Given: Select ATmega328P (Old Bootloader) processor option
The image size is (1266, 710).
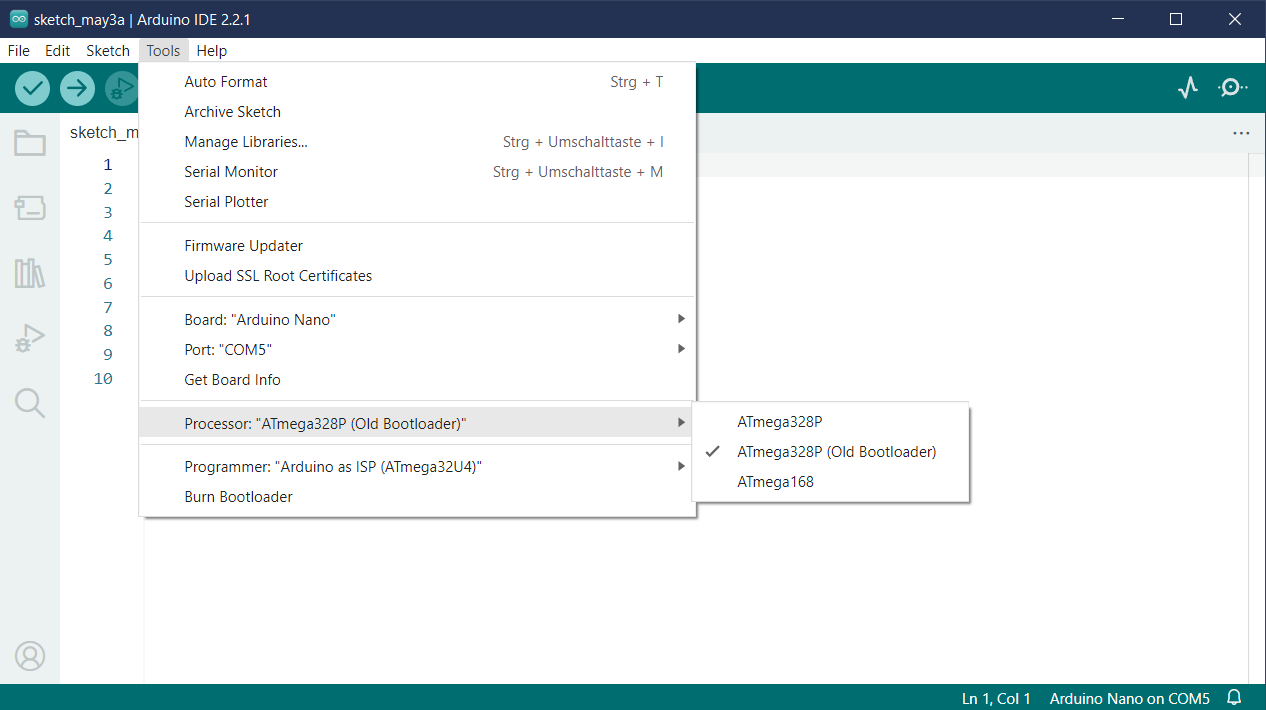Looking at the screenshot, I should coord(830,452).
